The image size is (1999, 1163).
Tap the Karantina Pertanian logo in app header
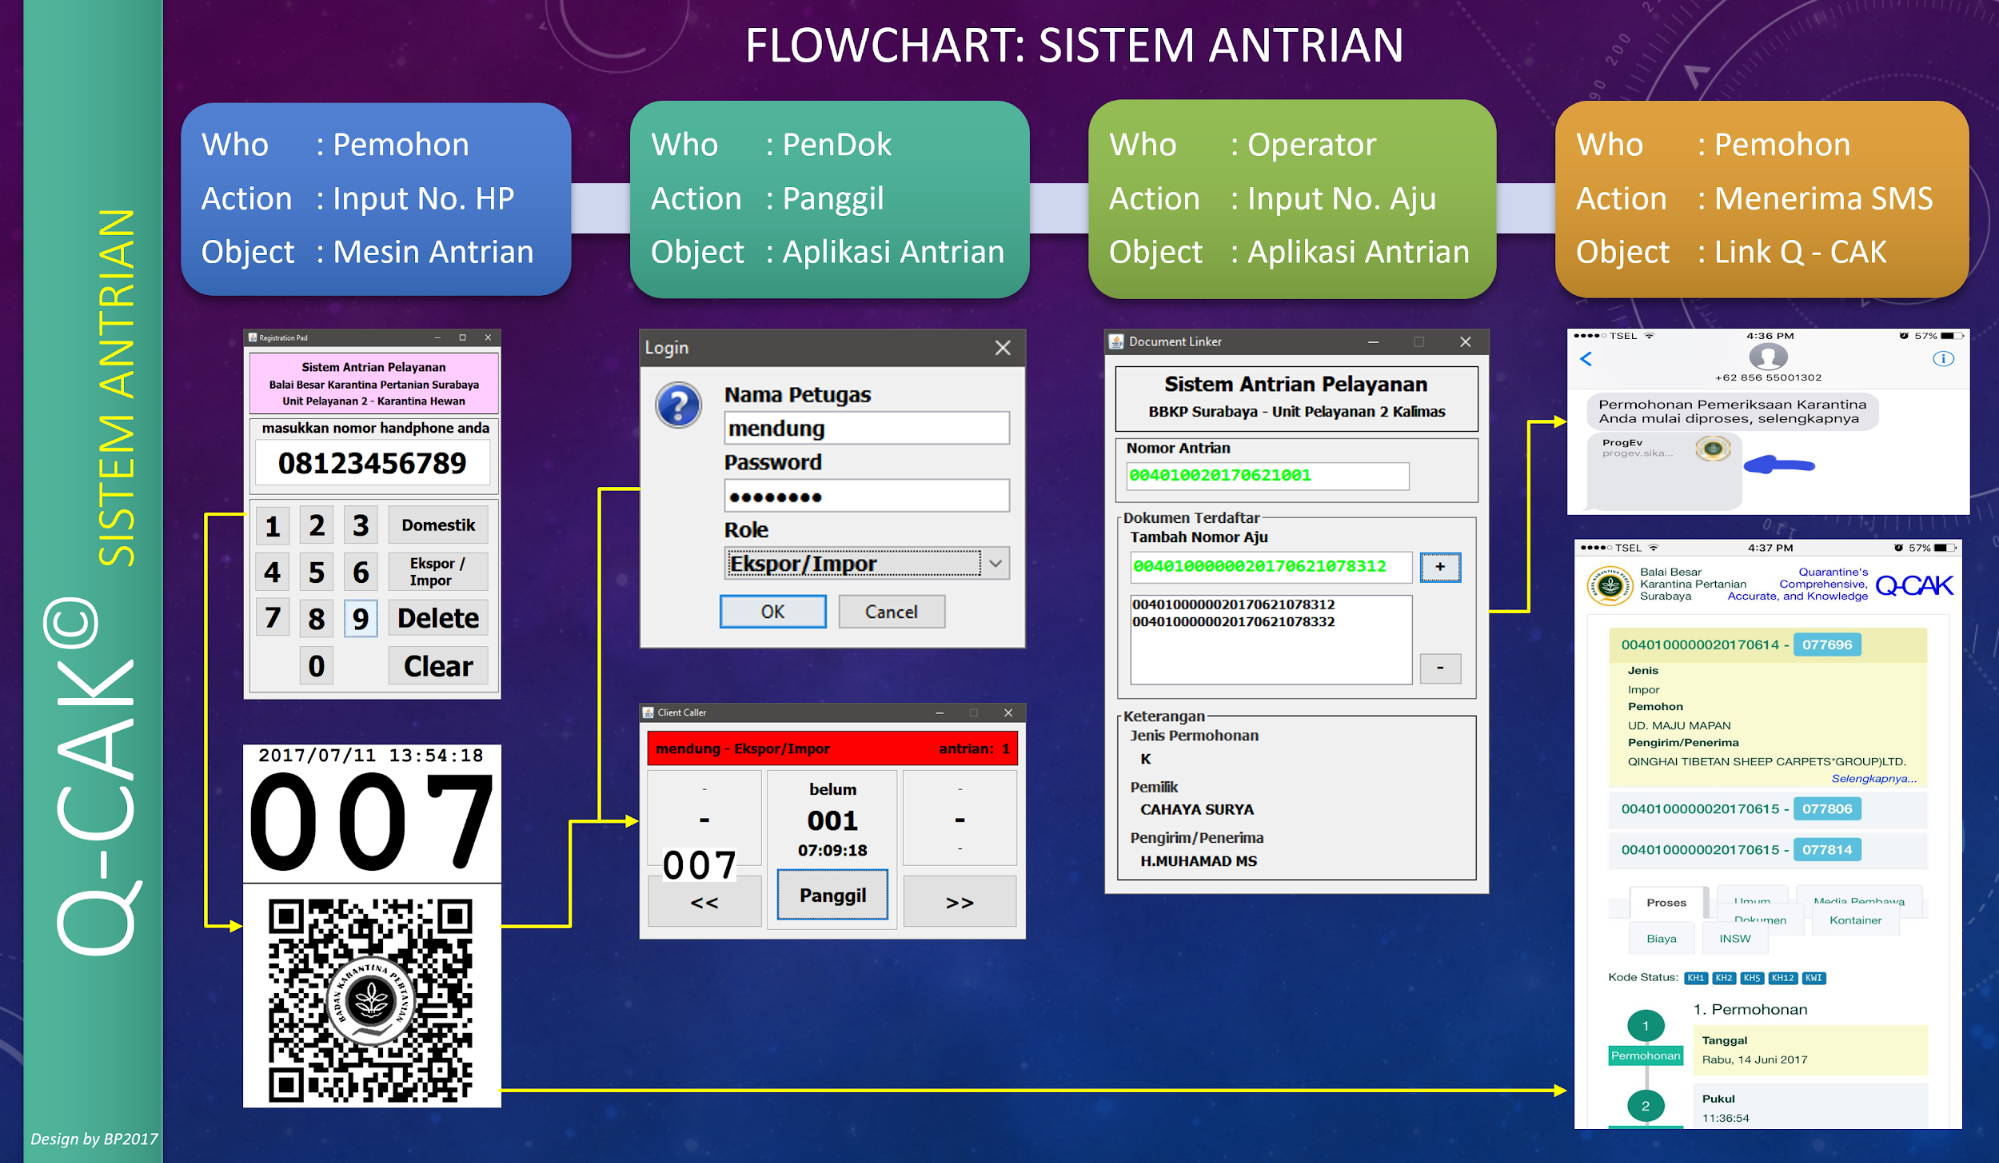pyautogui.click(x=1609, y=585)
